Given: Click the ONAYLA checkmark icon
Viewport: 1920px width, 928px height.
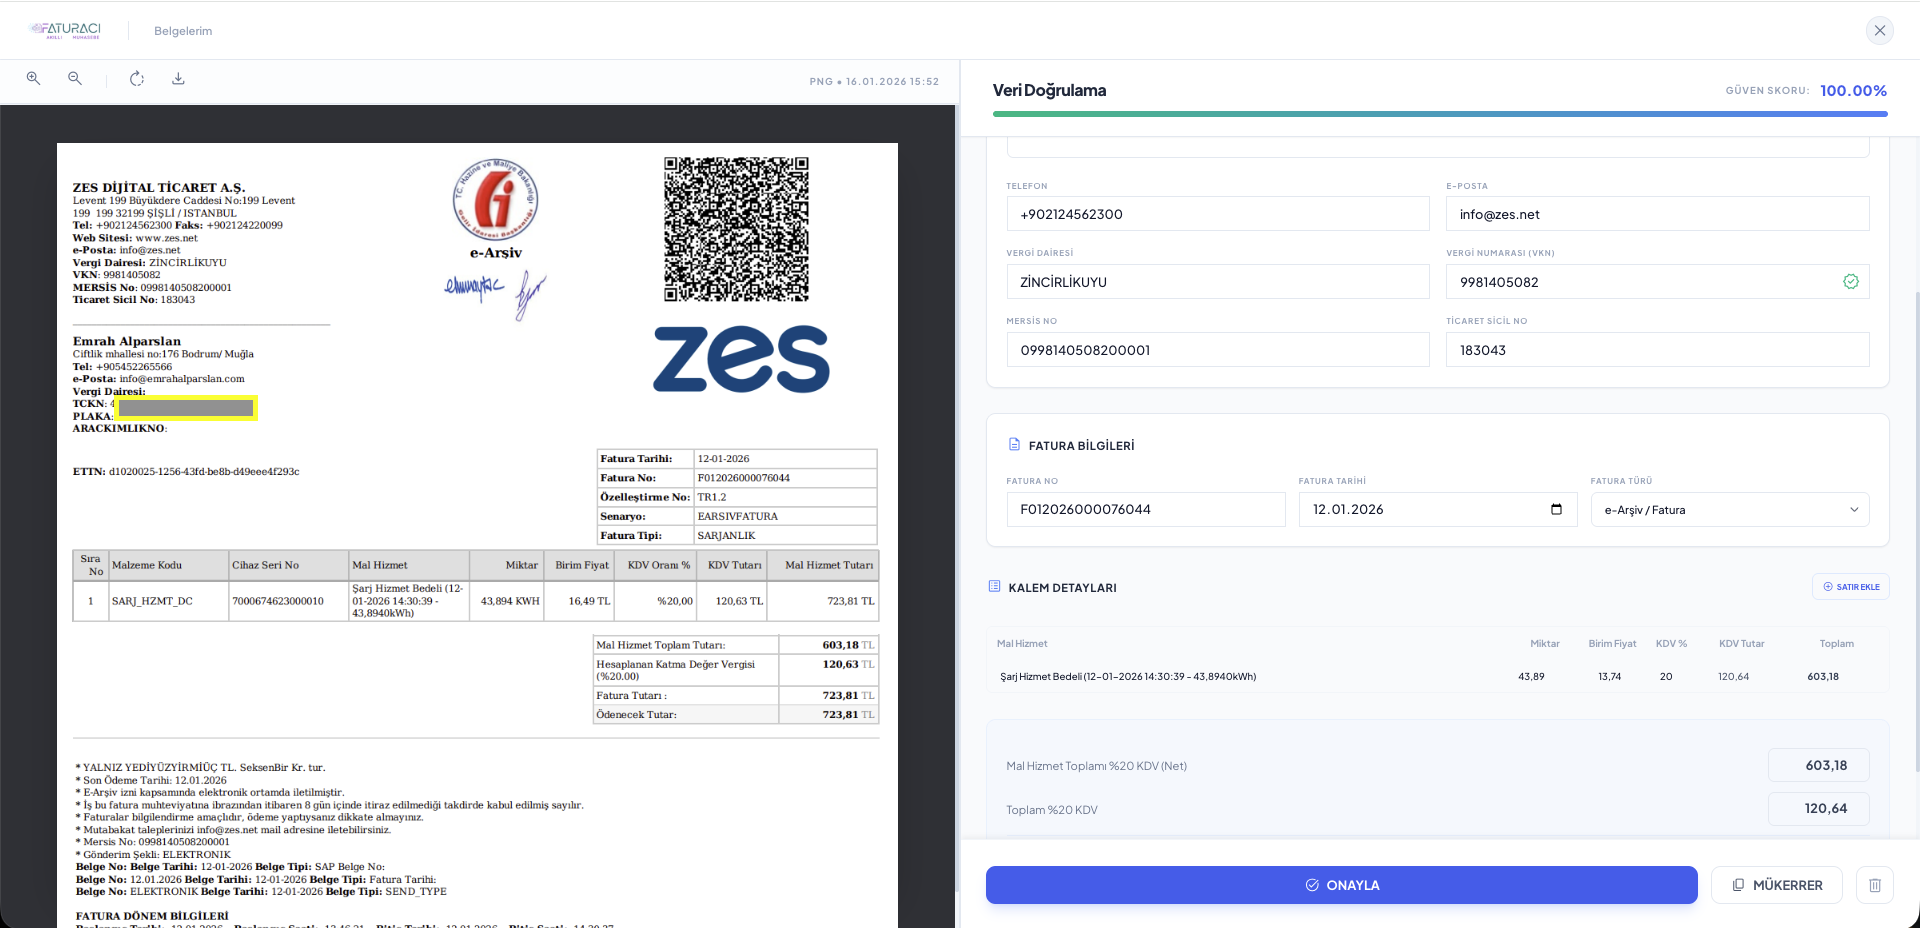Looking at the screenshot, I should [1310, 885].
